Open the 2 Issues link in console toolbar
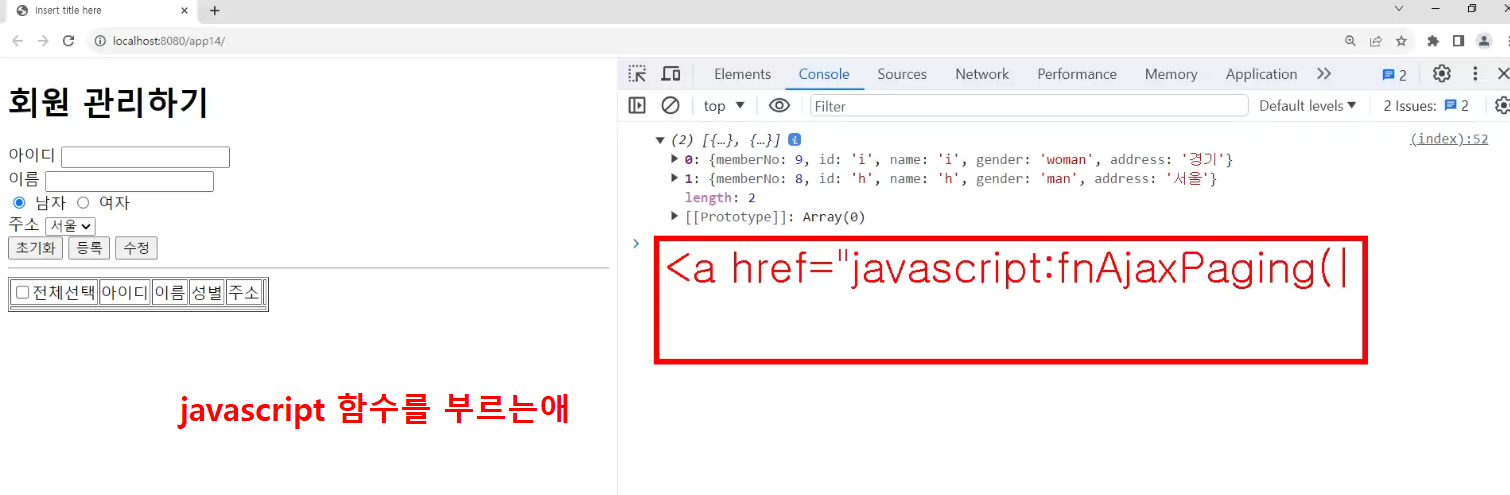 point(1426,105)
